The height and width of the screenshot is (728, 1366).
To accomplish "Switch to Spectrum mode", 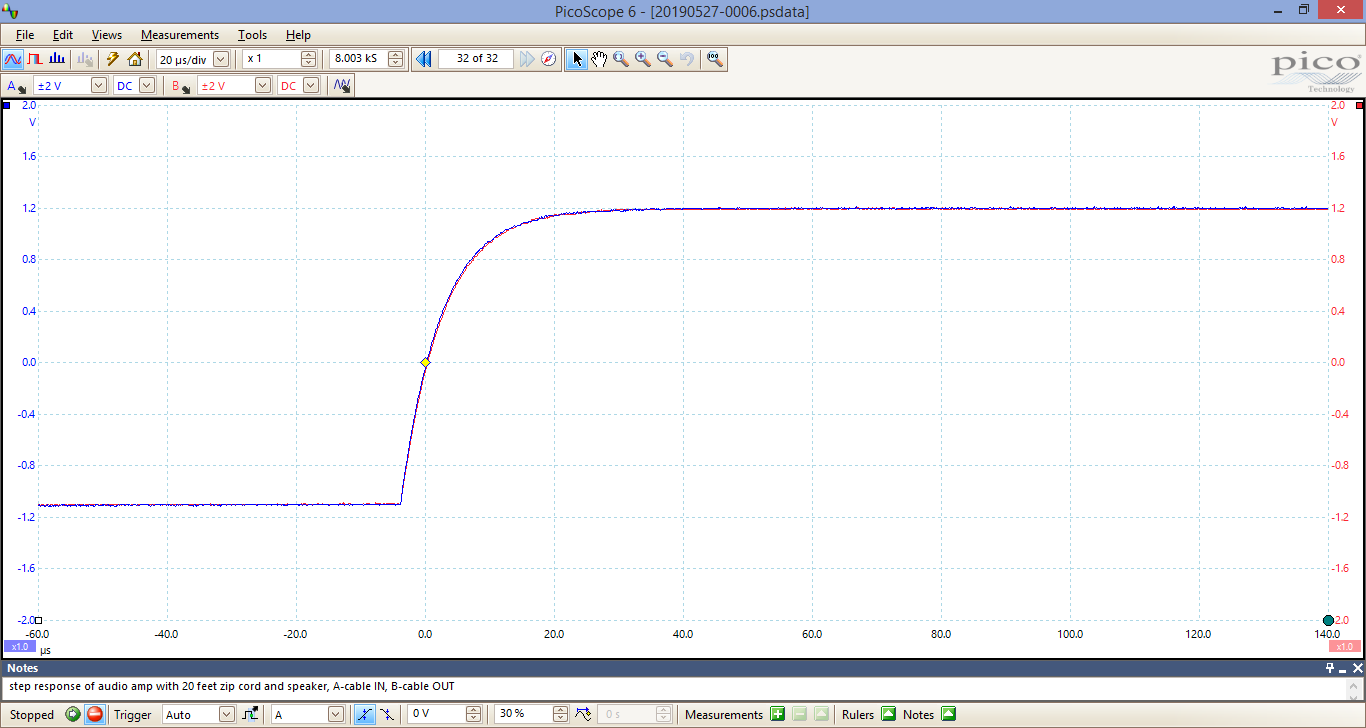I will click(57, 59).
